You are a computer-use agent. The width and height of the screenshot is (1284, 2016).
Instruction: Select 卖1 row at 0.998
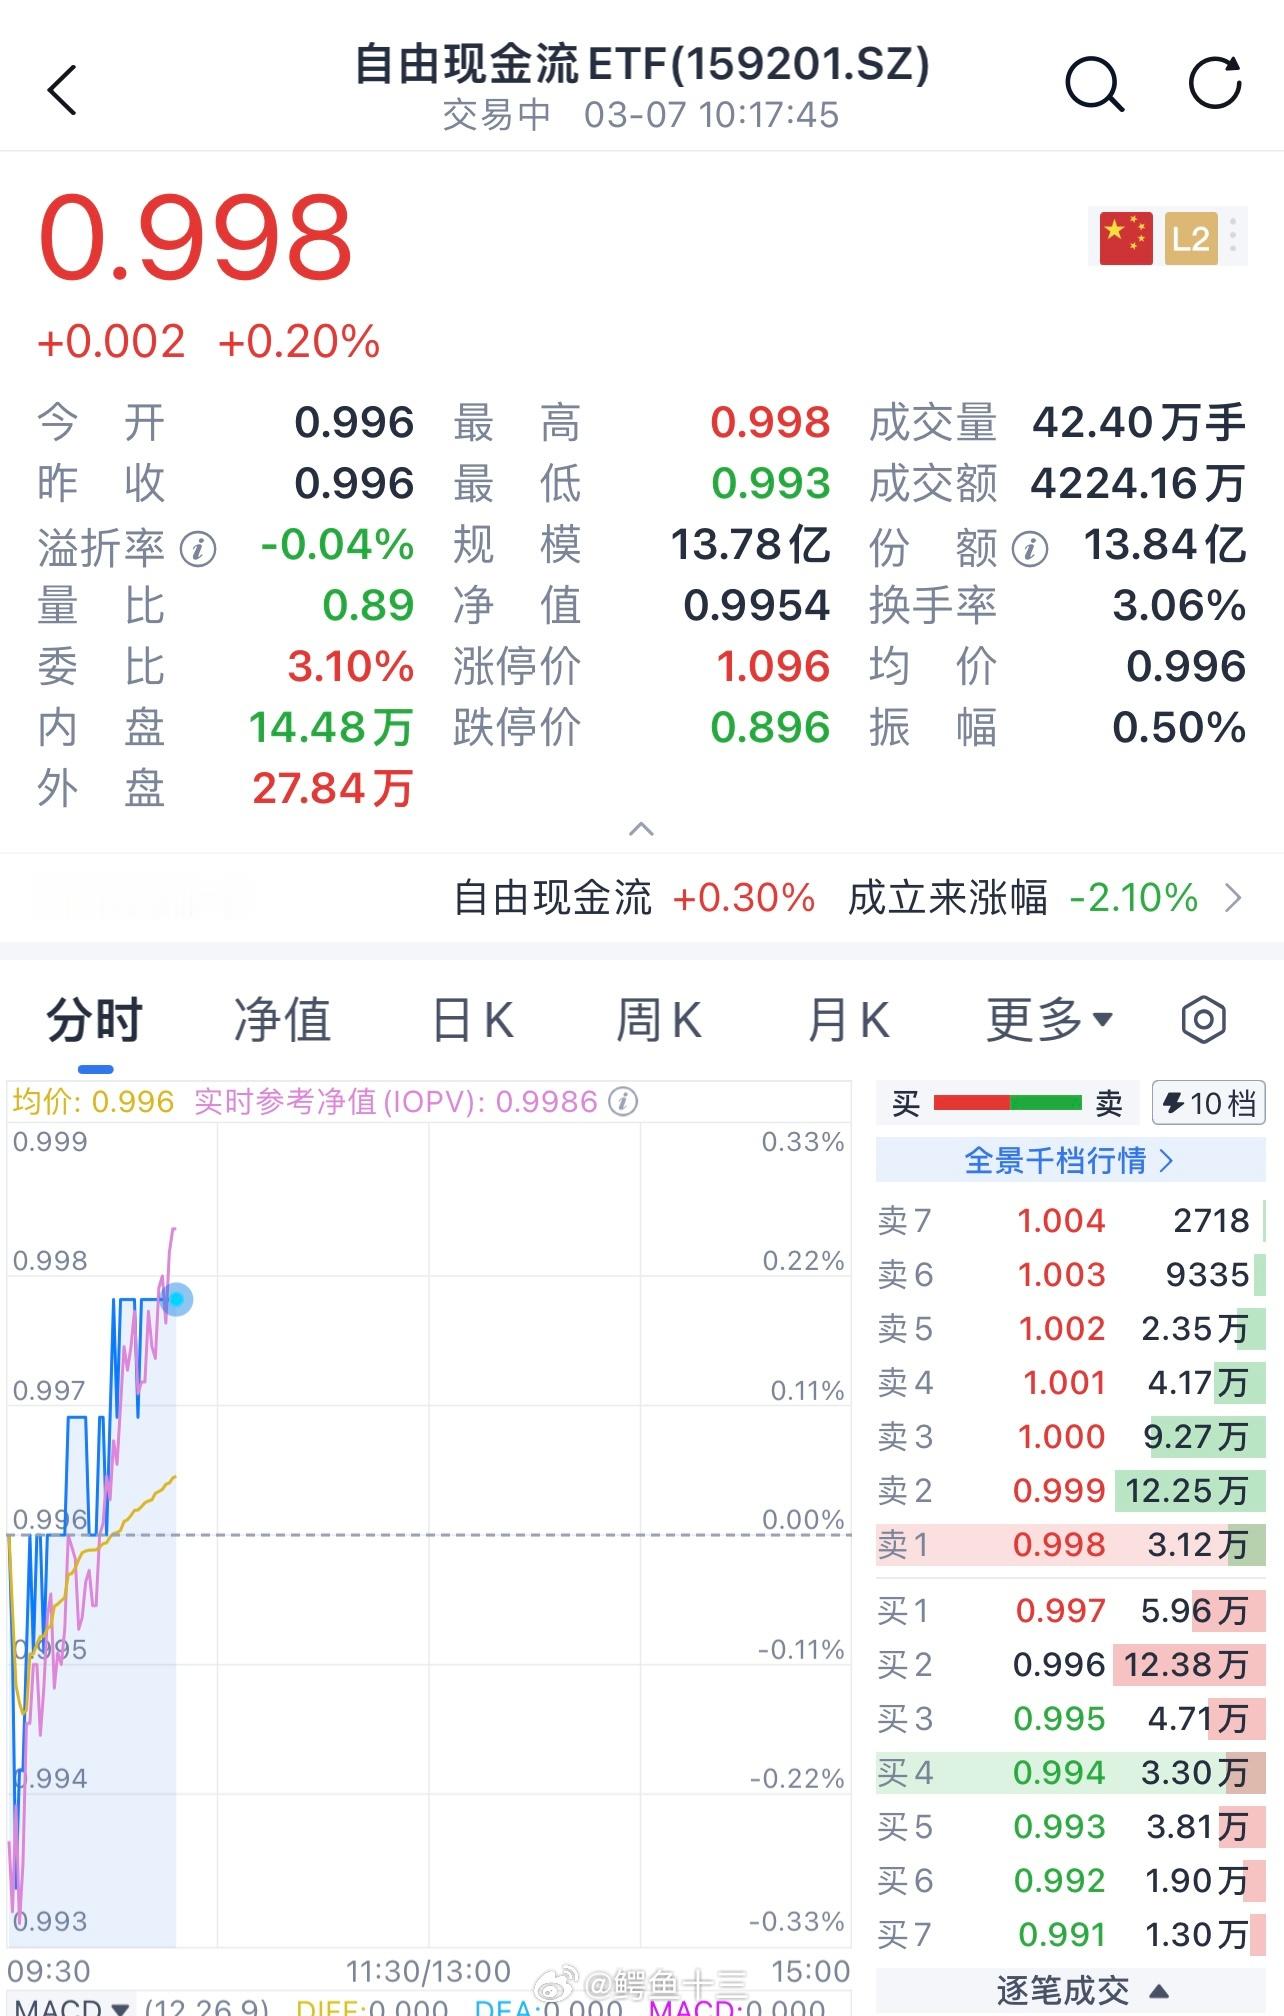[1070, 1544]
